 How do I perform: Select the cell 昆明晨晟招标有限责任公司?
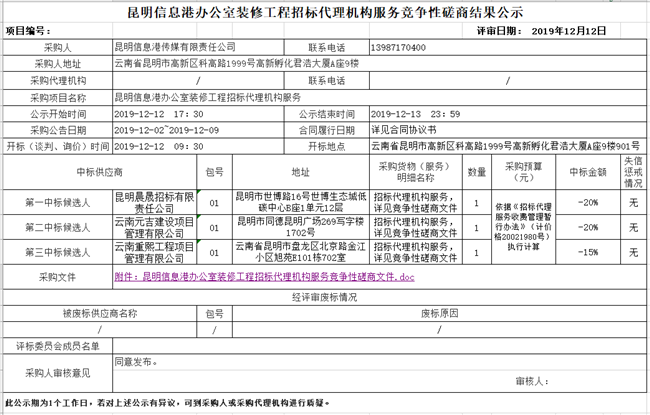click(155, 203)
